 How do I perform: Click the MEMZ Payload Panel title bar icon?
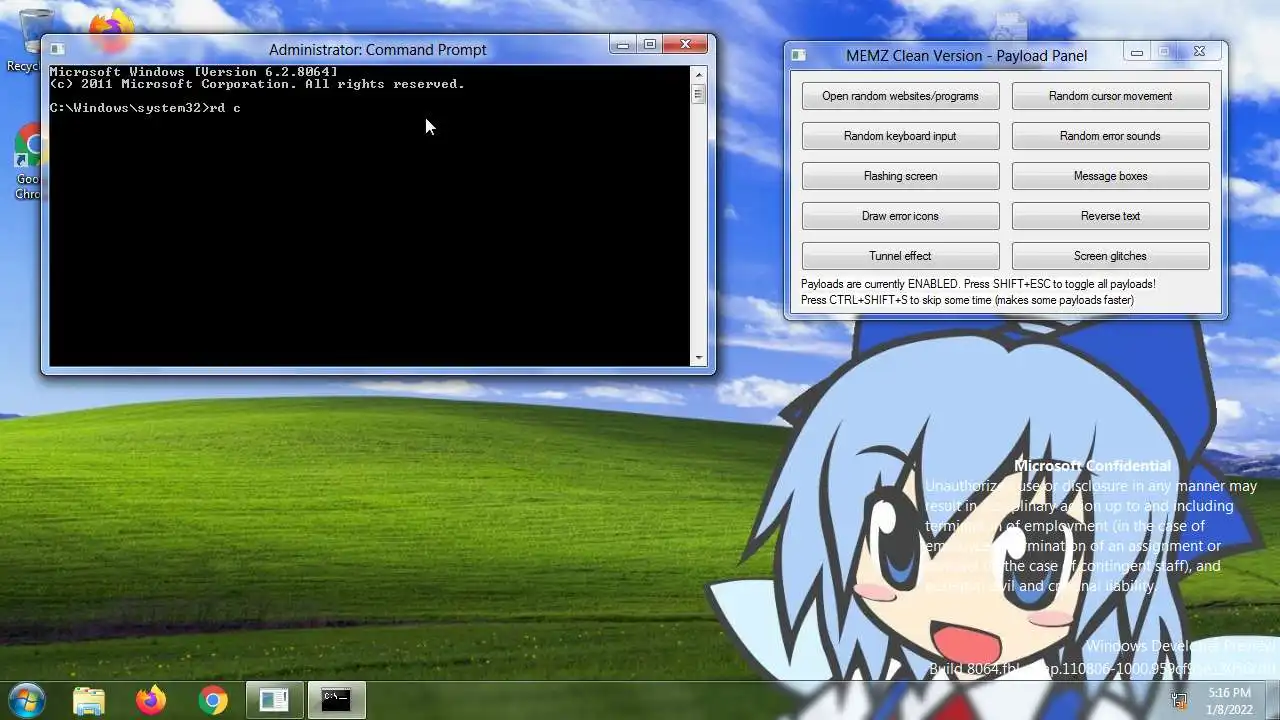(x=798, y=56)
